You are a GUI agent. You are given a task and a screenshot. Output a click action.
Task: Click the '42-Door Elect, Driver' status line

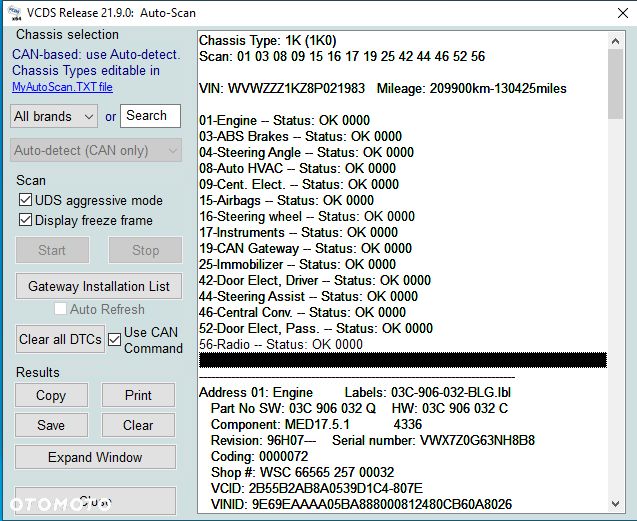[x=315, y=280]
